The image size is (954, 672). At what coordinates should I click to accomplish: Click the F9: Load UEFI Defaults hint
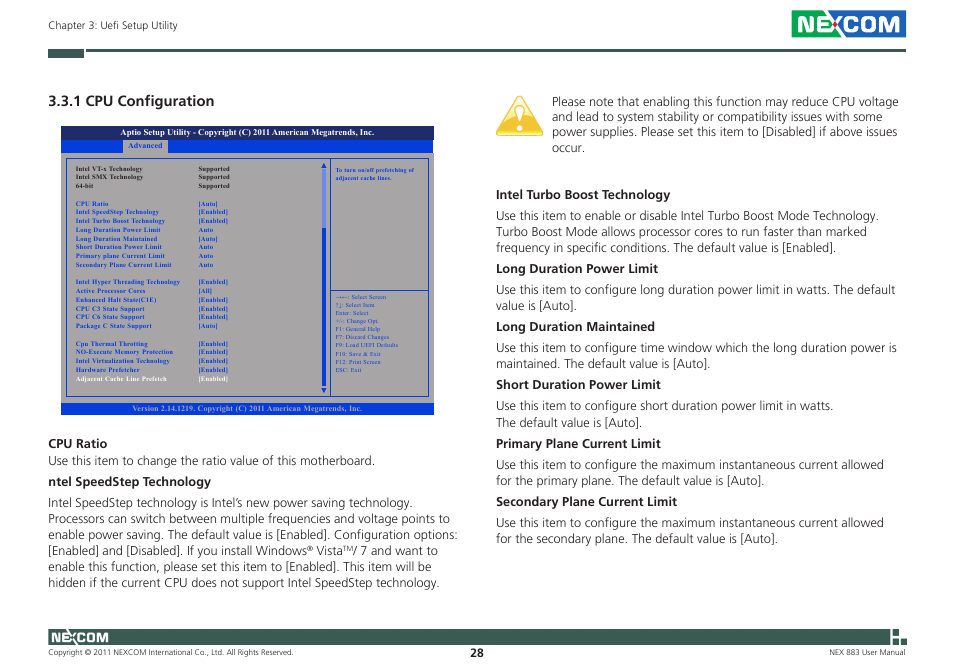[x=367, y=345]
